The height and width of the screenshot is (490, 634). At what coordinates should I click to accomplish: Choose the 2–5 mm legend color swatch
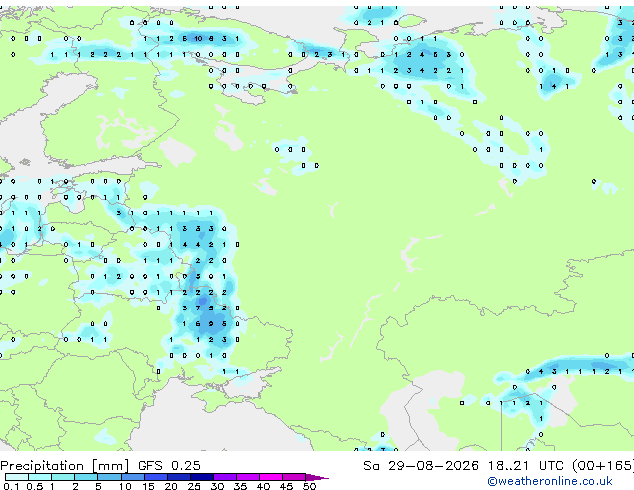86,477
